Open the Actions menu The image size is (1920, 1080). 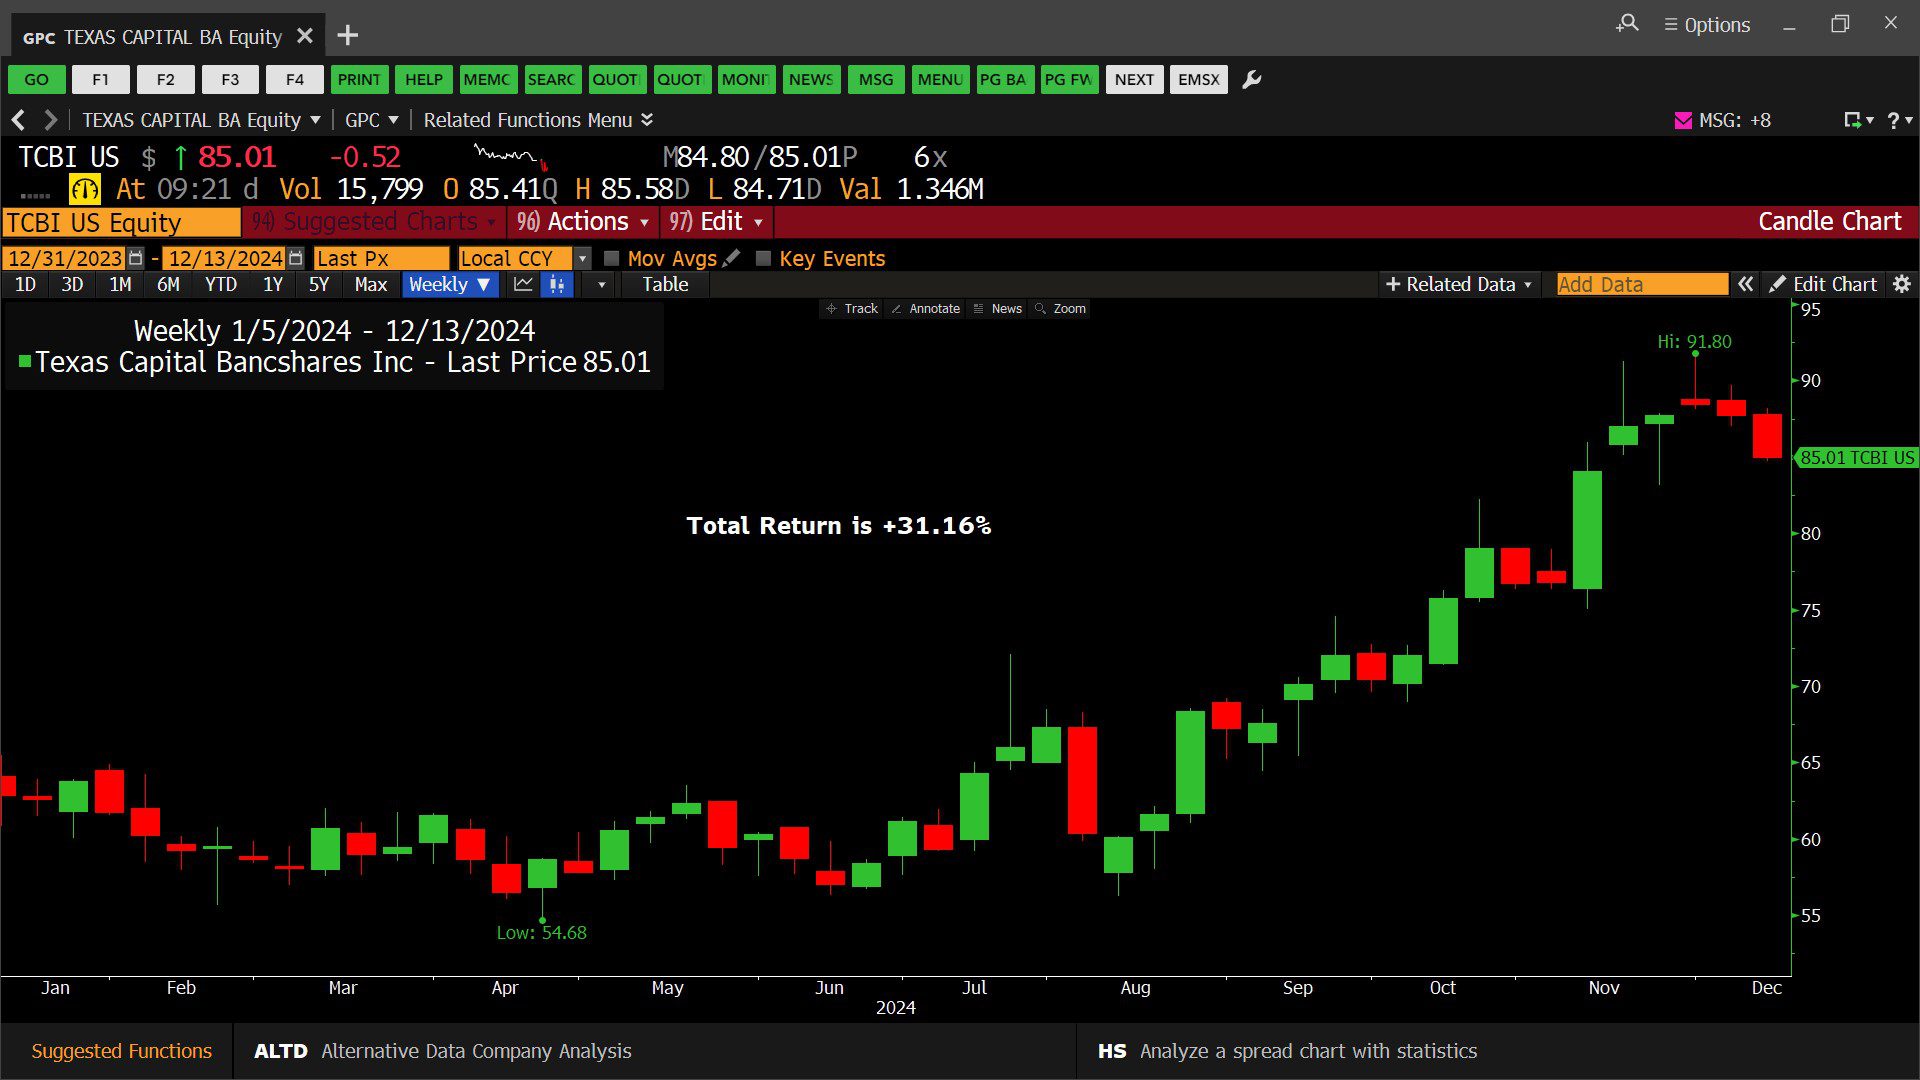(586, 222)
